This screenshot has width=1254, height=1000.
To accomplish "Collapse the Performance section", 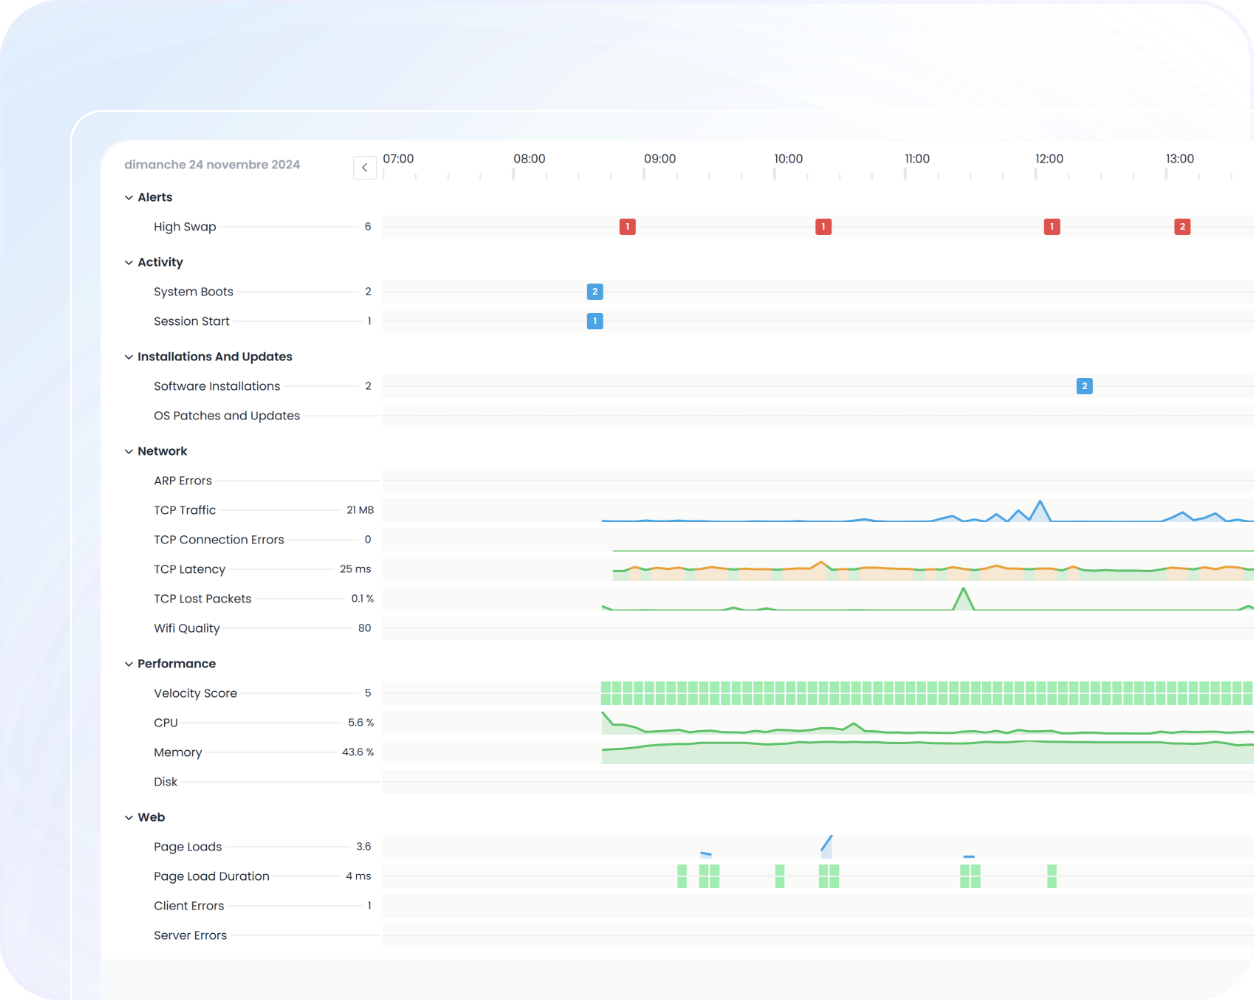I will pyautogui.click(x=129, y=664).
